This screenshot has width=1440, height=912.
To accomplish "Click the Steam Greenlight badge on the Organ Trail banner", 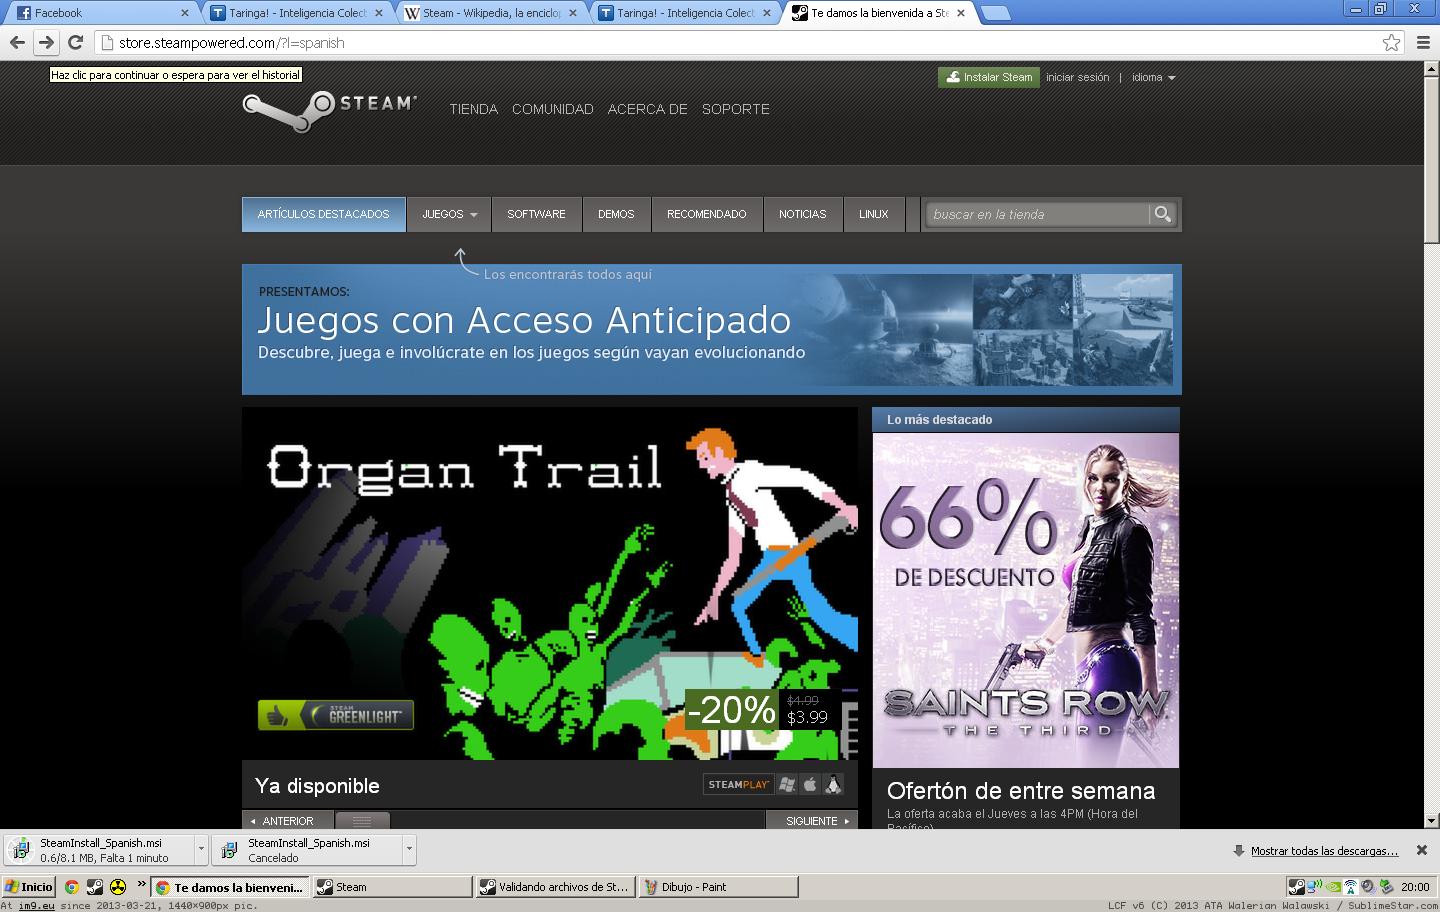I will pyautogui.click(x=336, y=715).
